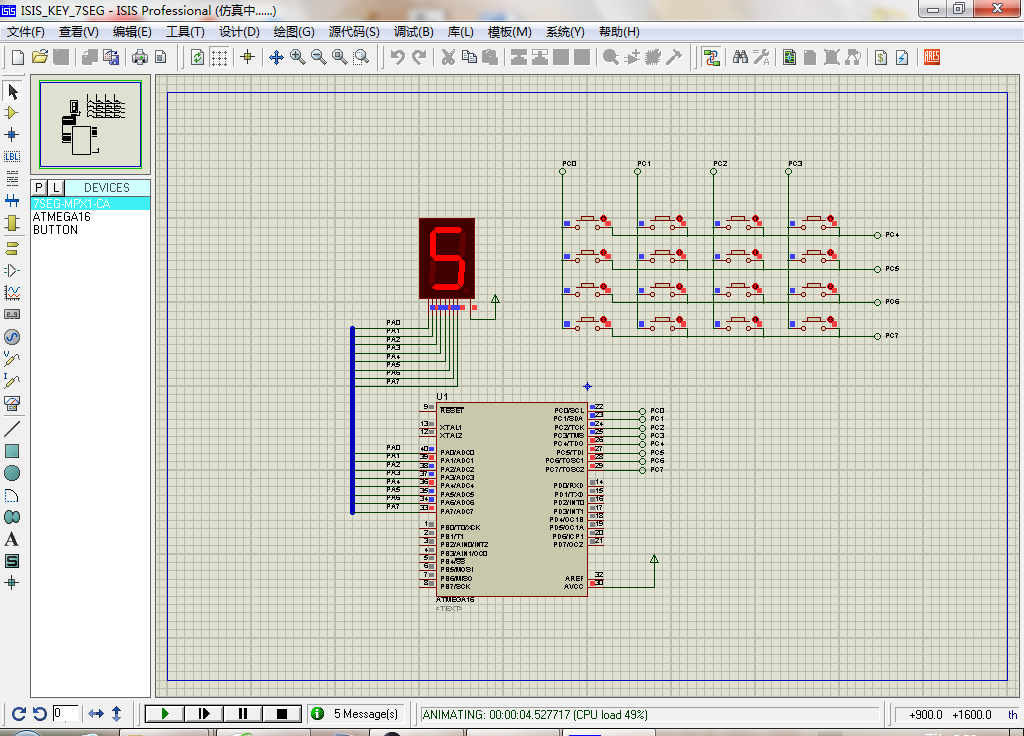This screenshot has height=736, width=1024.
Task: Open the 工具(T) menu
Action: [x=185, y=32]
